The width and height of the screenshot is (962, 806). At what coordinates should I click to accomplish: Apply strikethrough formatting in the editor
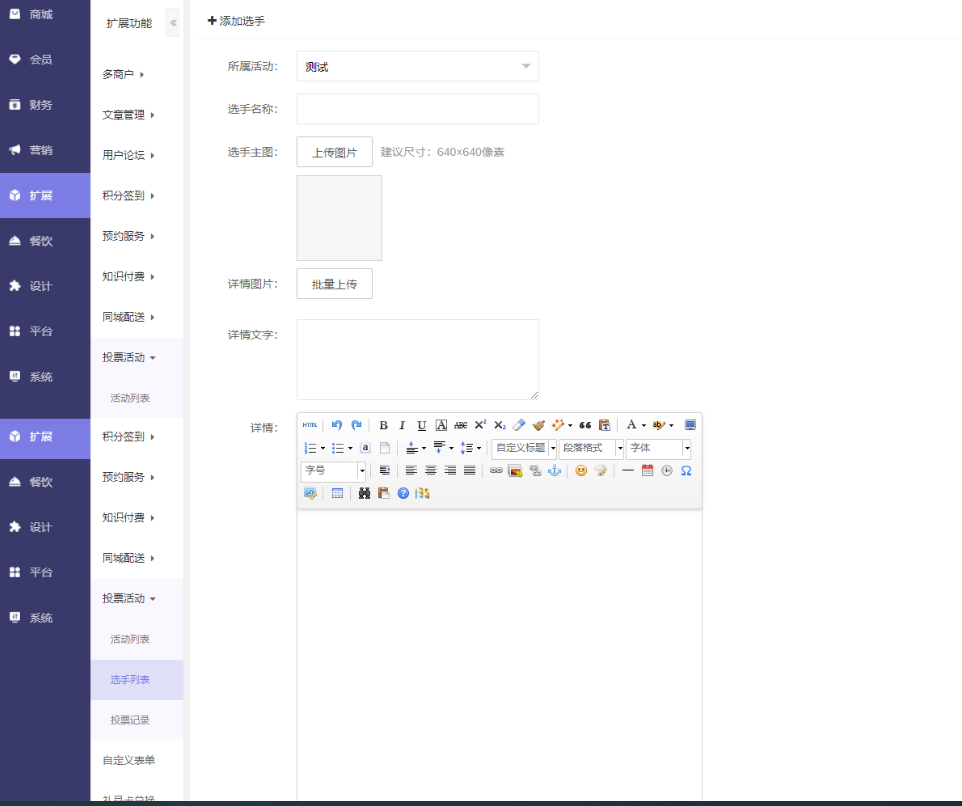pyautogui.click(x=461, y=425)
